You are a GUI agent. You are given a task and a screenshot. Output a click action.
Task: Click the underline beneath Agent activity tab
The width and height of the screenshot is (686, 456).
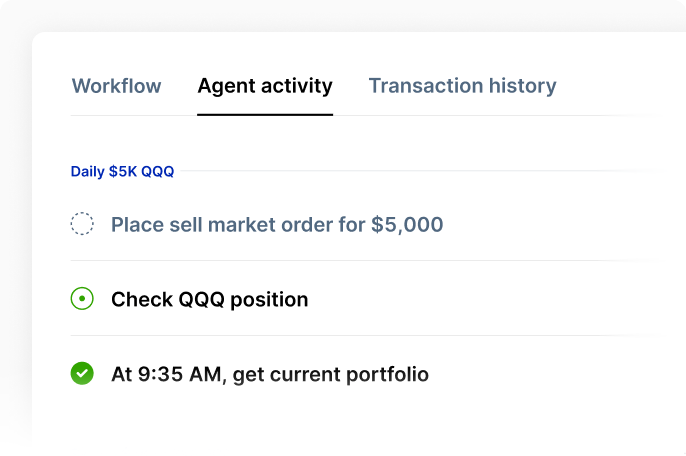(265, 115)
